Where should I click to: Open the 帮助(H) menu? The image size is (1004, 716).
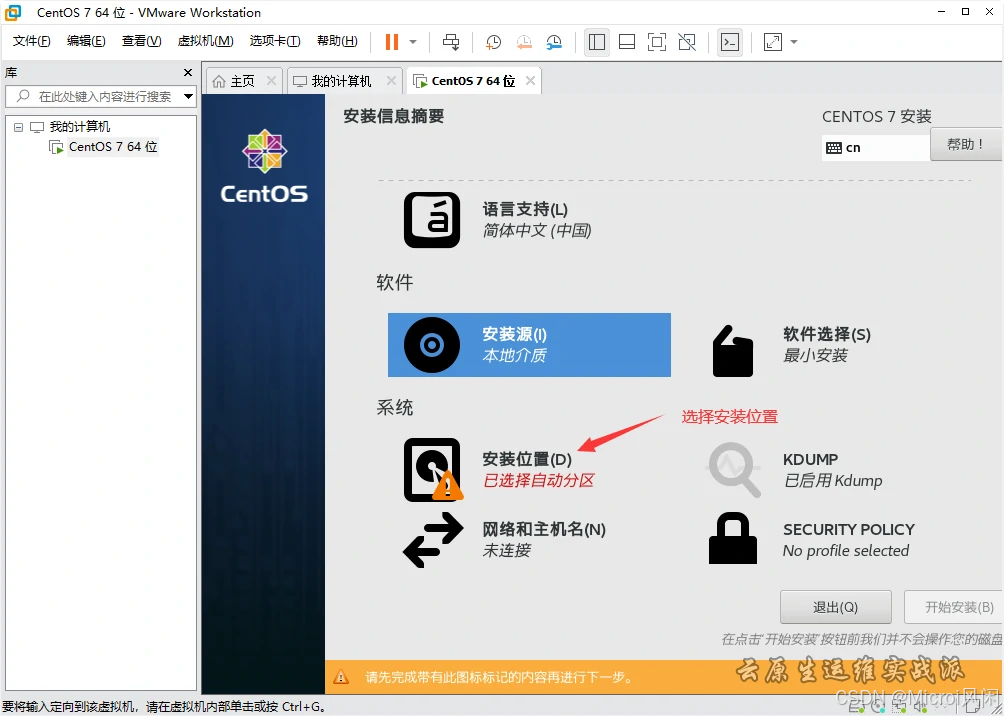pyautogui.click(x=337, y=41)
